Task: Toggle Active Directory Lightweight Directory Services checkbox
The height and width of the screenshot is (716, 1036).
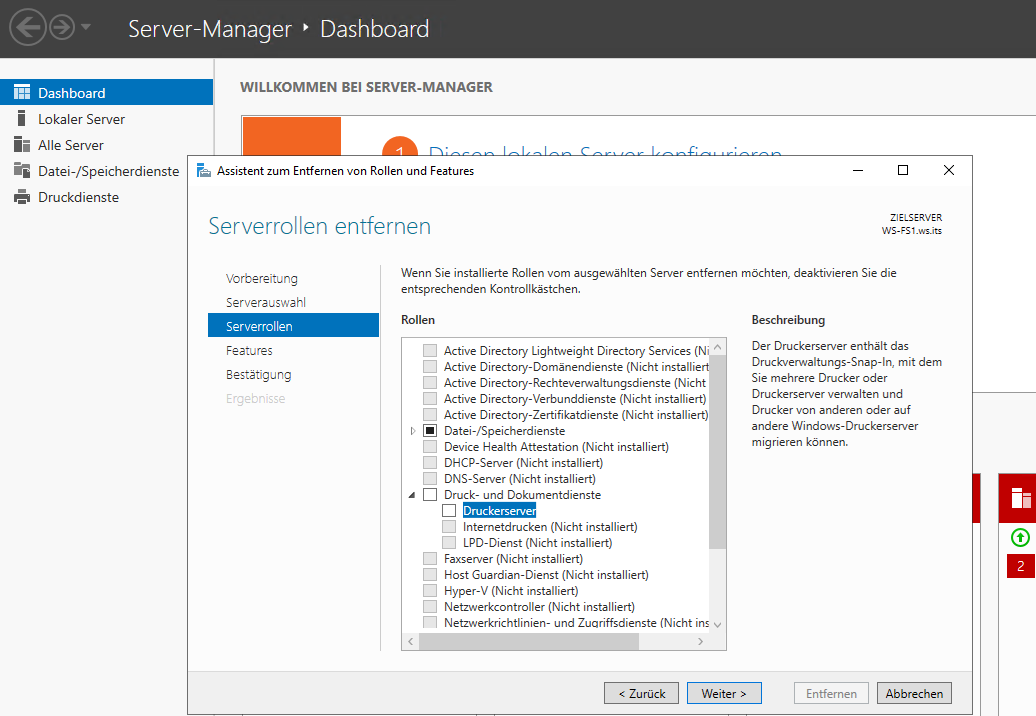Action: point(429,350)
